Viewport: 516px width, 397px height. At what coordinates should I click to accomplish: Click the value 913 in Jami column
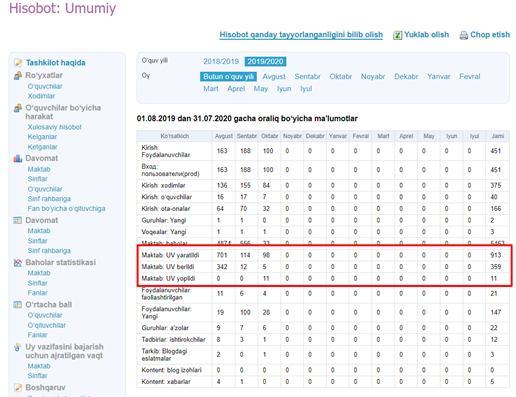click(496, 255)
